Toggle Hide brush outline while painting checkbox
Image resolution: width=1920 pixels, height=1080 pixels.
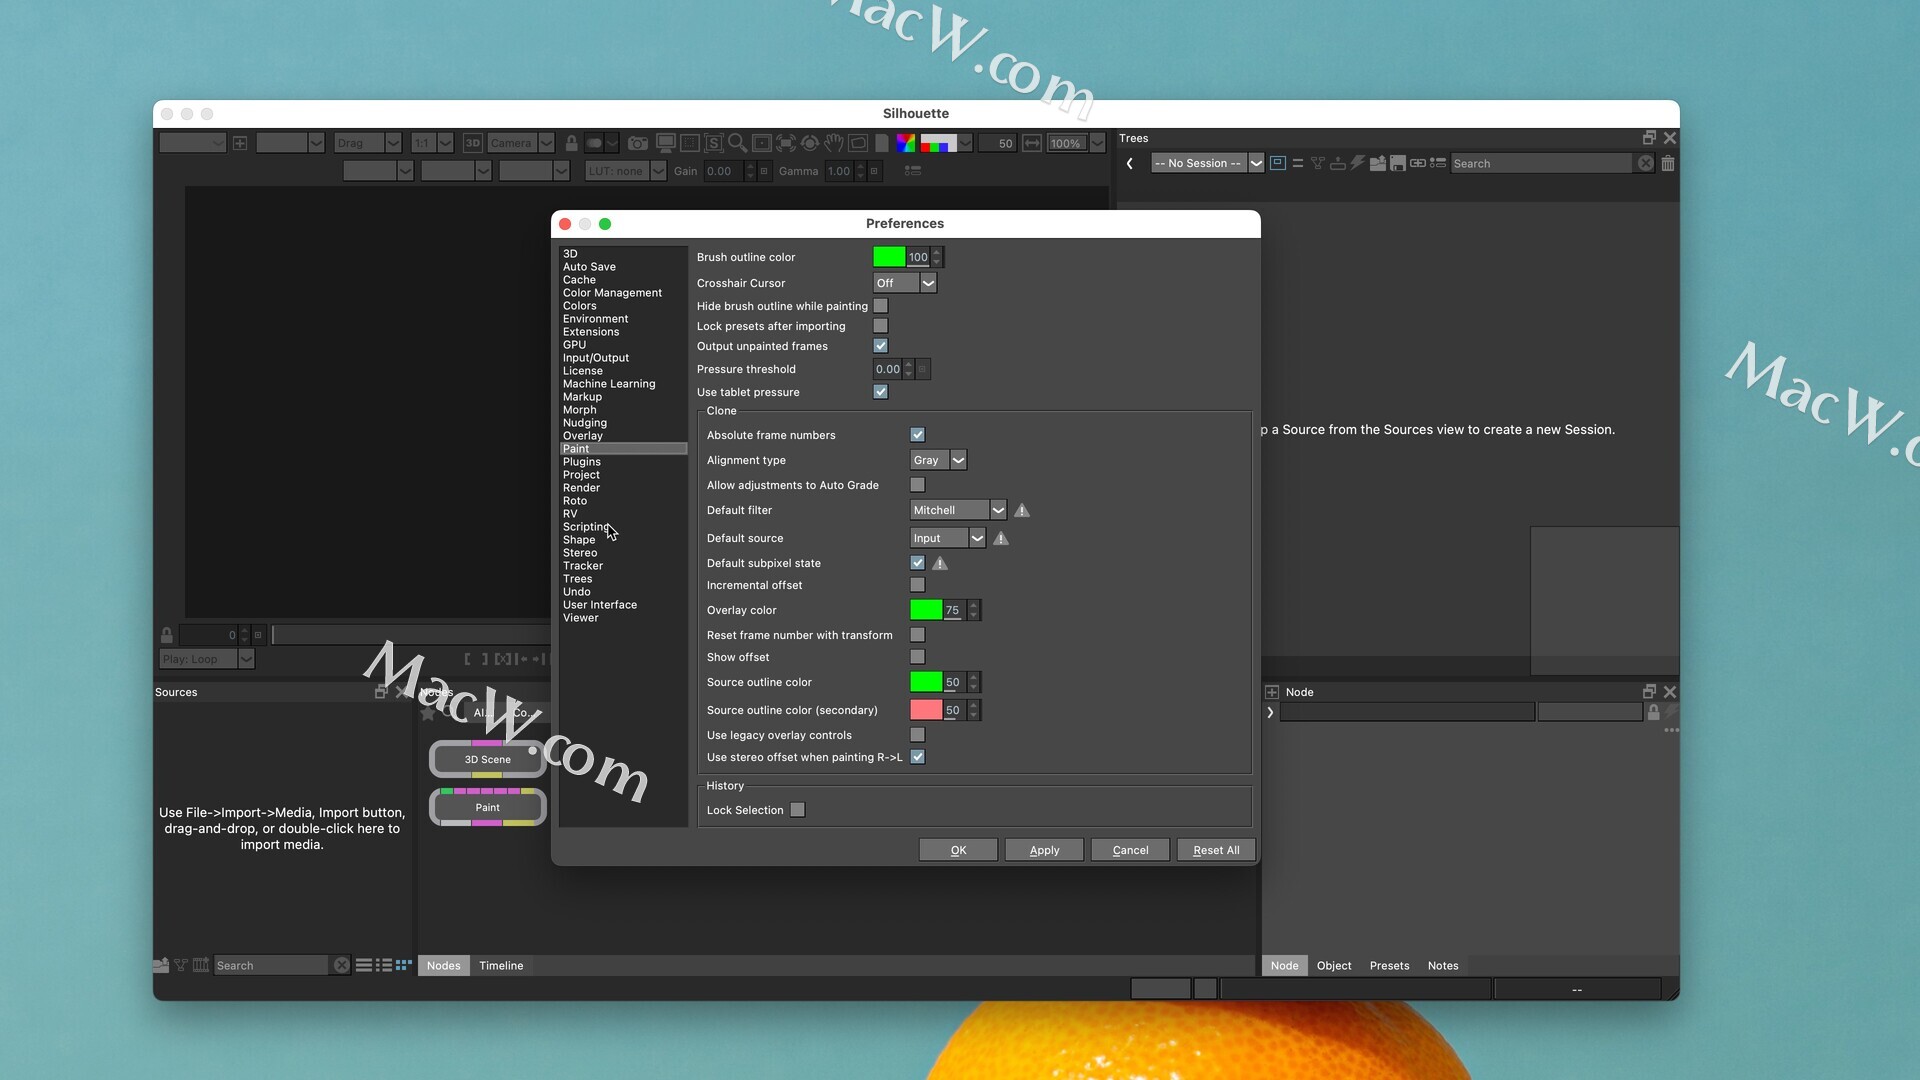point(881,306)
